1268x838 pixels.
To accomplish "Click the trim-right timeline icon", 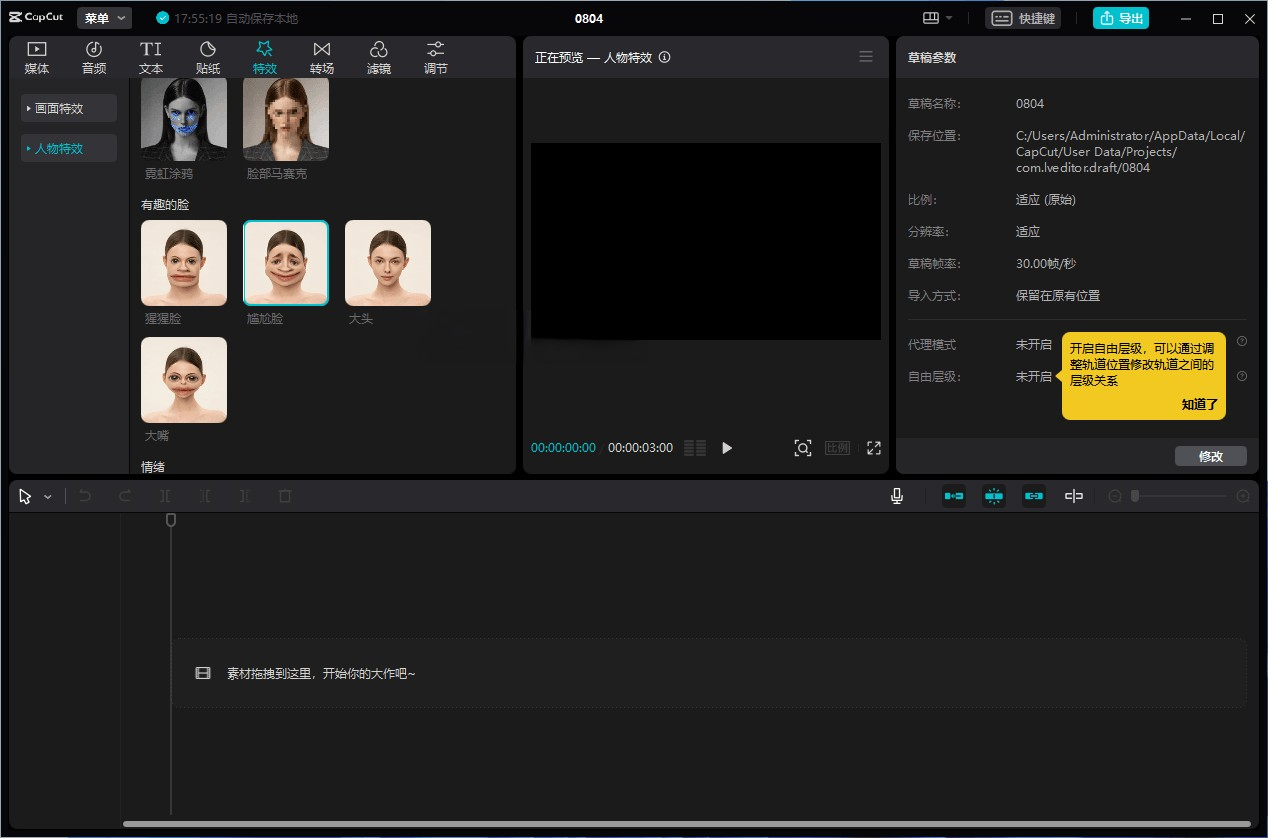I will click(x=245, y=496).
